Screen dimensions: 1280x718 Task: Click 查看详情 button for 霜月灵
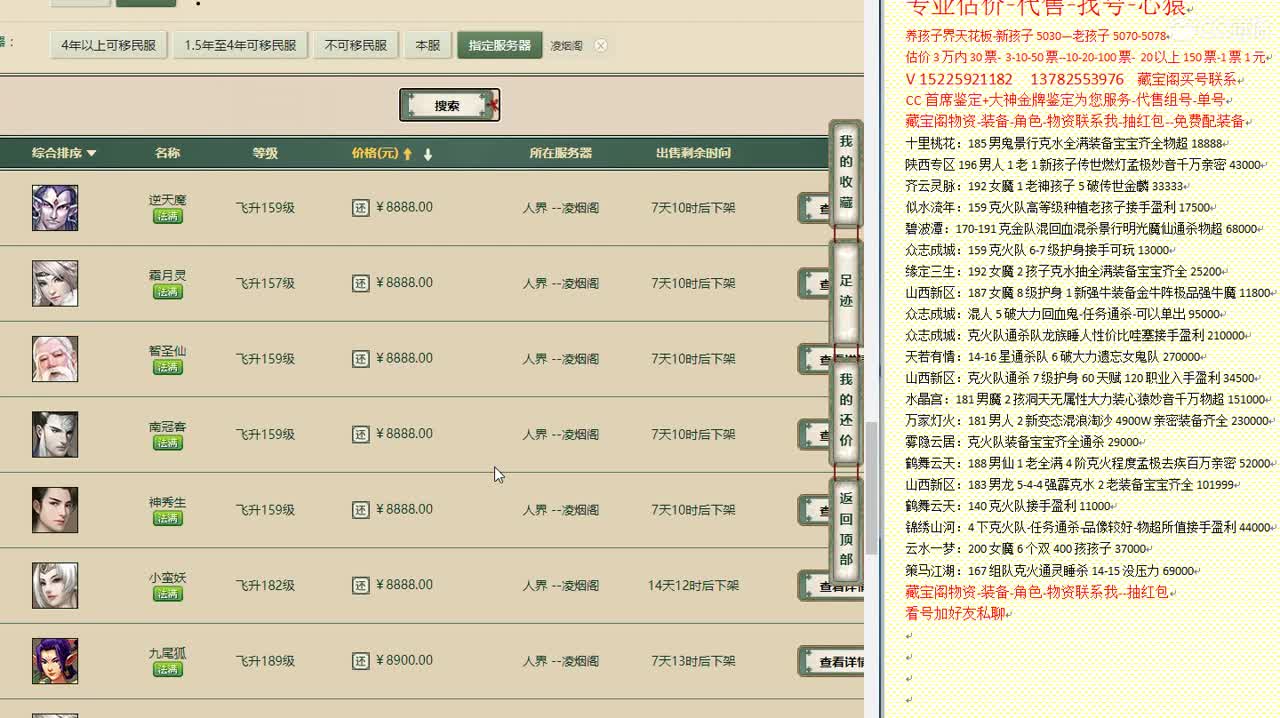tap(815, 283)
